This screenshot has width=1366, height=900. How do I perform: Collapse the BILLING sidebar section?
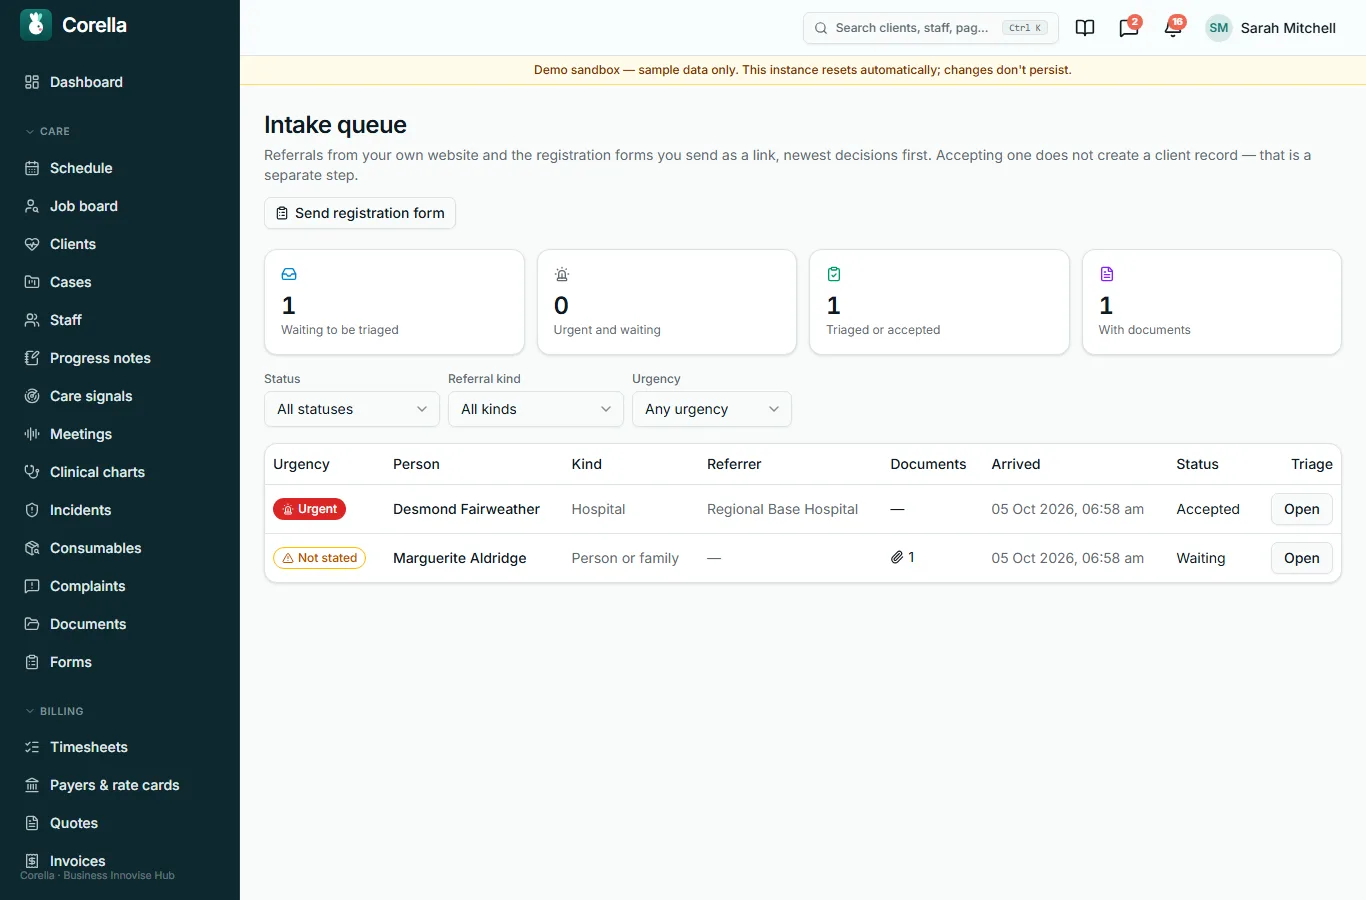[x=54, y=711]
